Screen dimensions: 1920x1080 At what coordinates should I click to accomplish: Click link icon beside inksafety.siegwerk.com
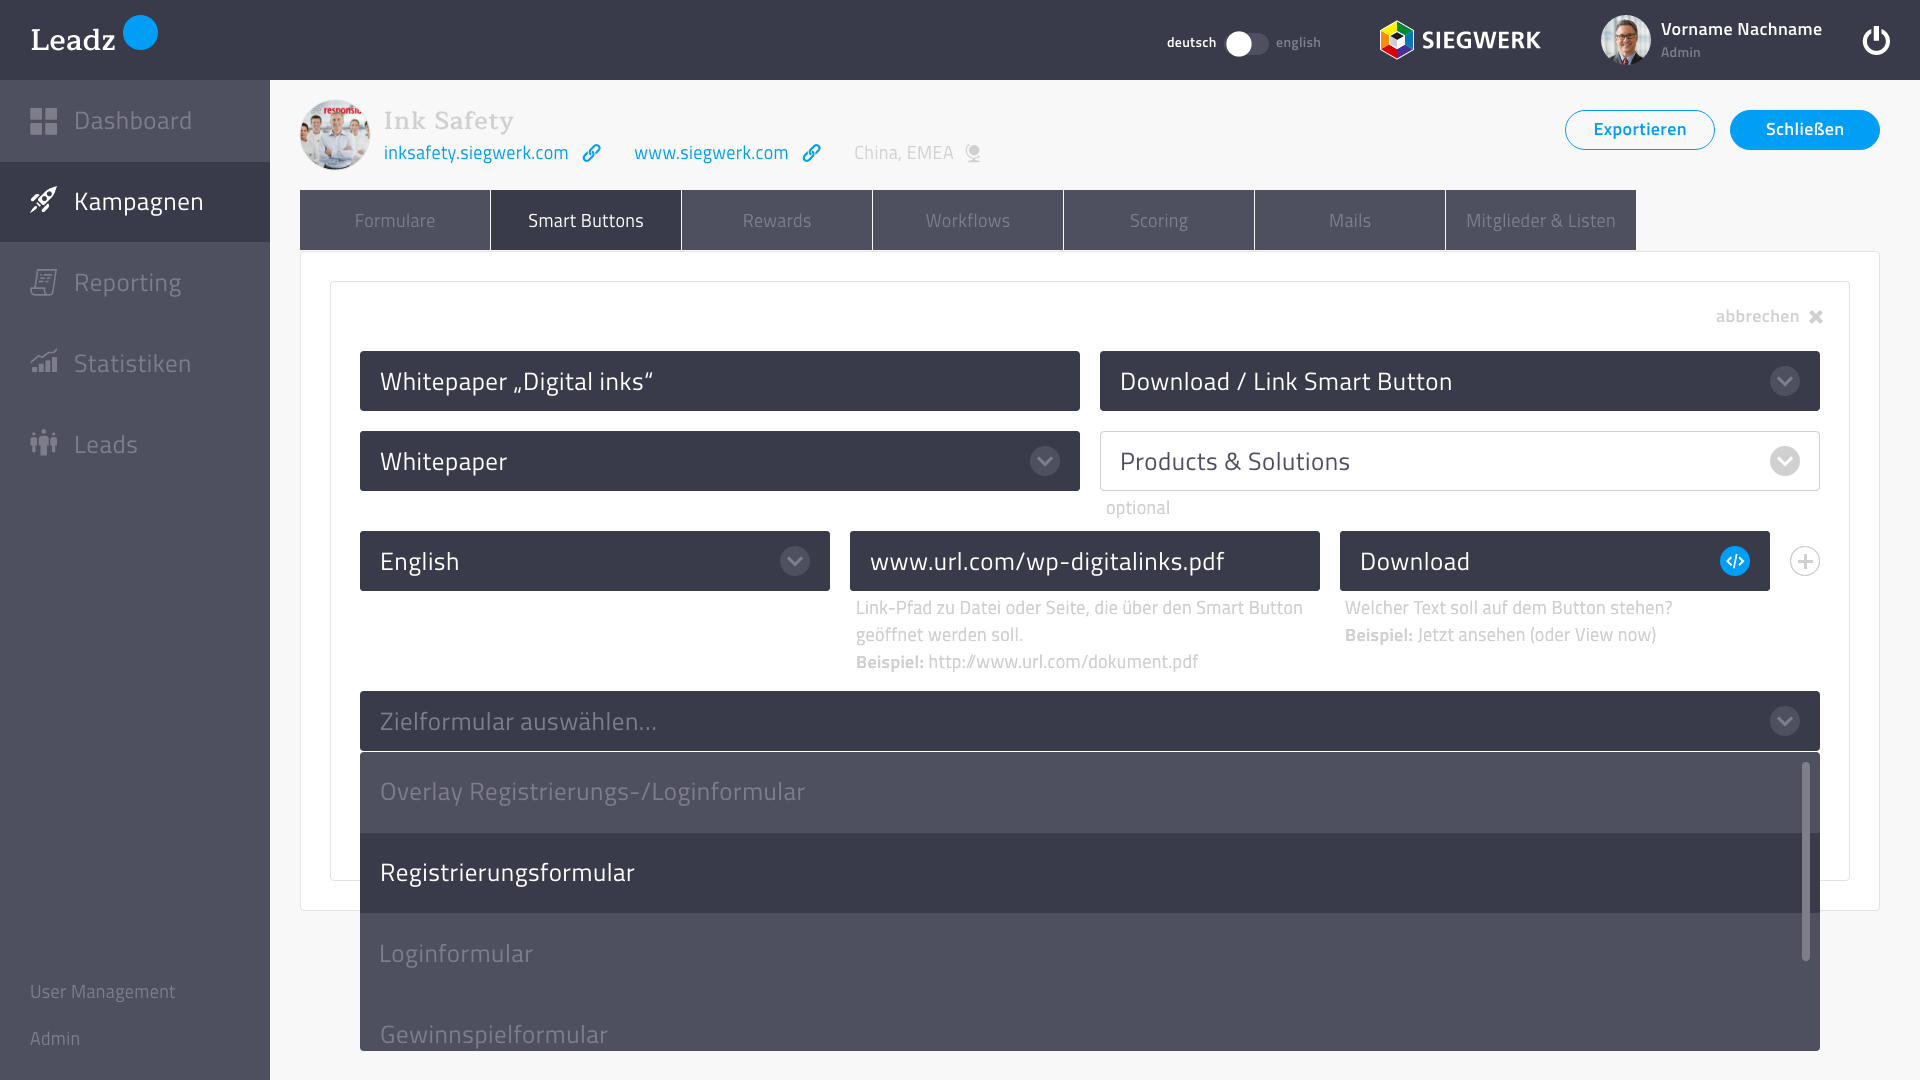pyautogui.click(x=592, y=153)
